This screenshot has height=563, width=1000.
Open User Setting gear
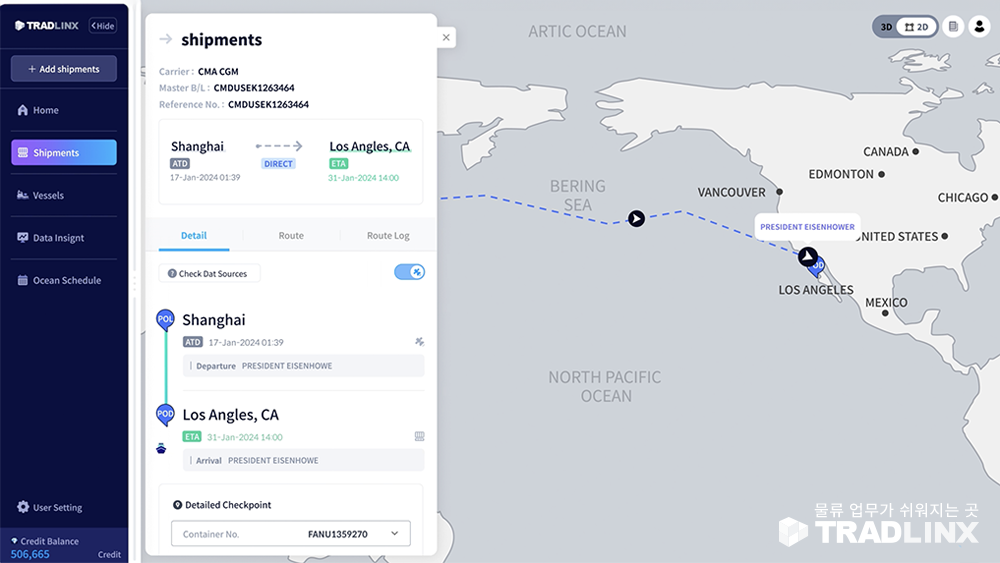click(23, 507)
